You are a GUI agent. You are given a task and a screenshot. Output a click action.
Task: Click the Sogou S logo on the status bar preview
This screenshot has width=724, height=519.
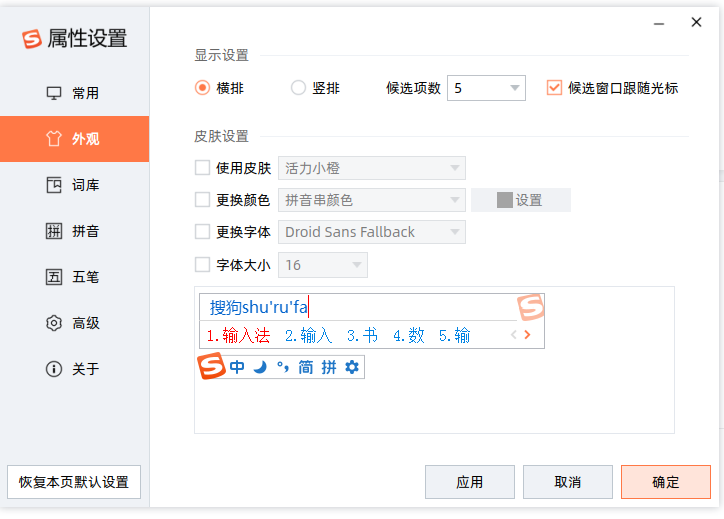(211, 366)
